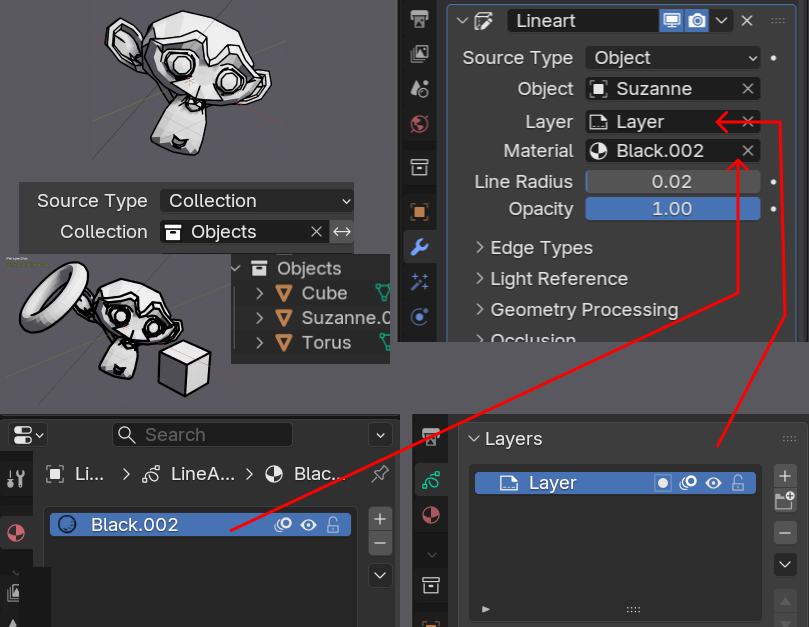Screen dimensions: 809x627
Task: Toggle Lineart modifier viewport display
Action: (671, 21)
